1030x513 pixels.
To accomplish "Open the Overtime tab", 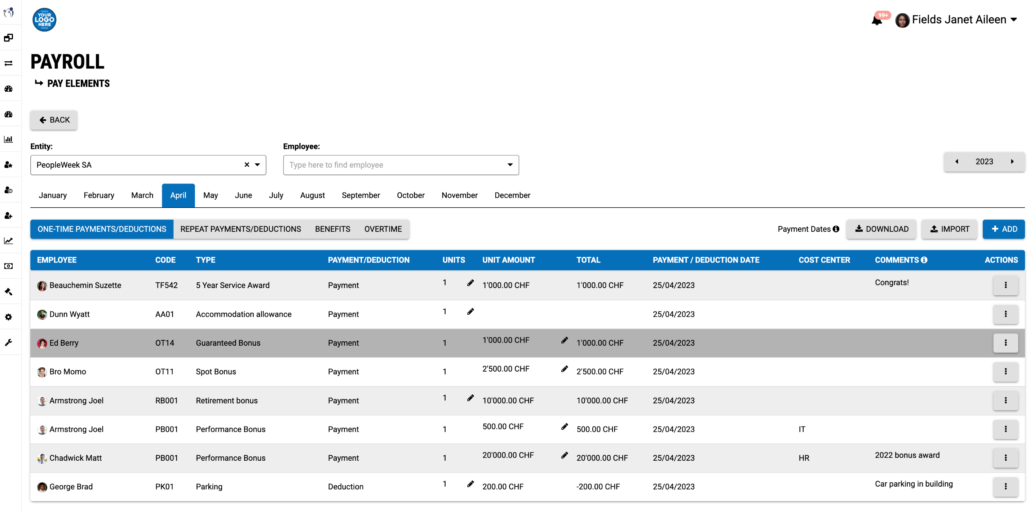I will pos(383,229).
